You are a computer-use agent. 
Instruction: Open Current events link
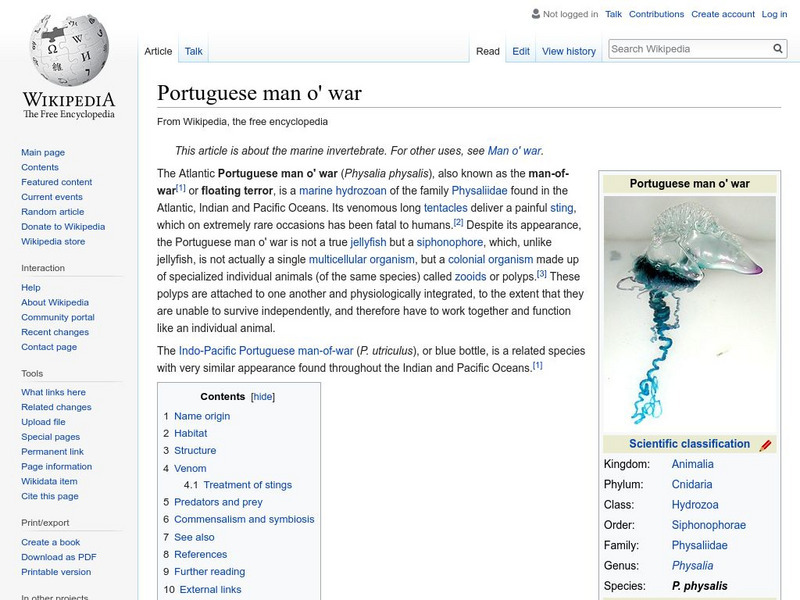(52, 196)
